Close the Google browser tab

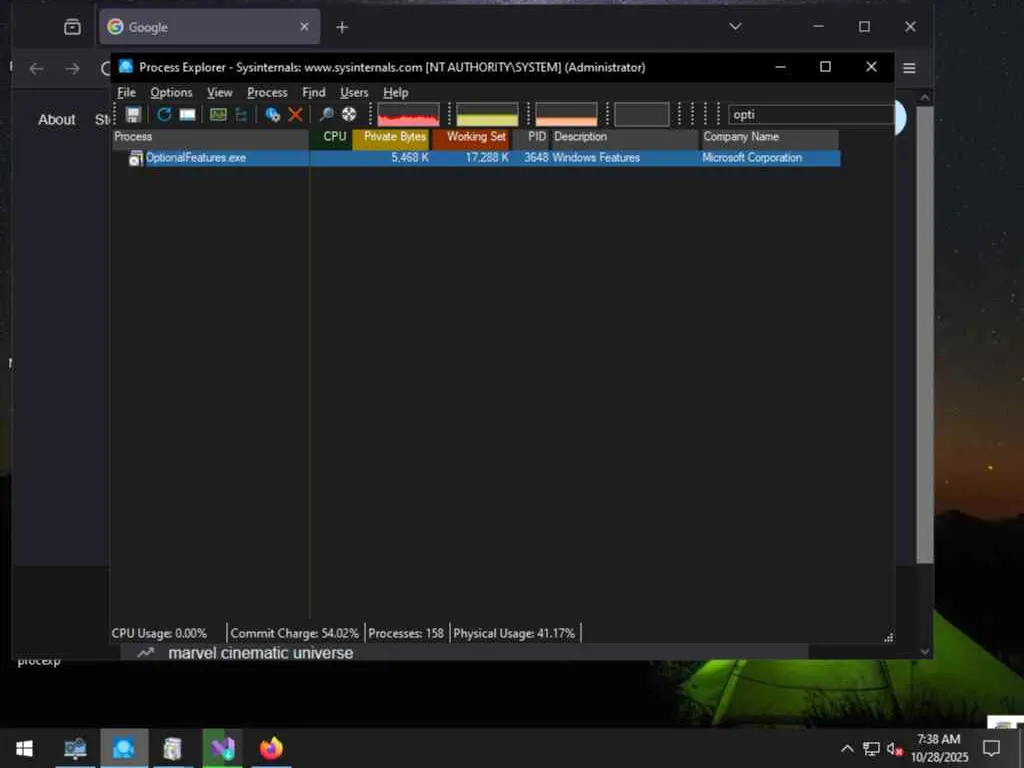304,27
